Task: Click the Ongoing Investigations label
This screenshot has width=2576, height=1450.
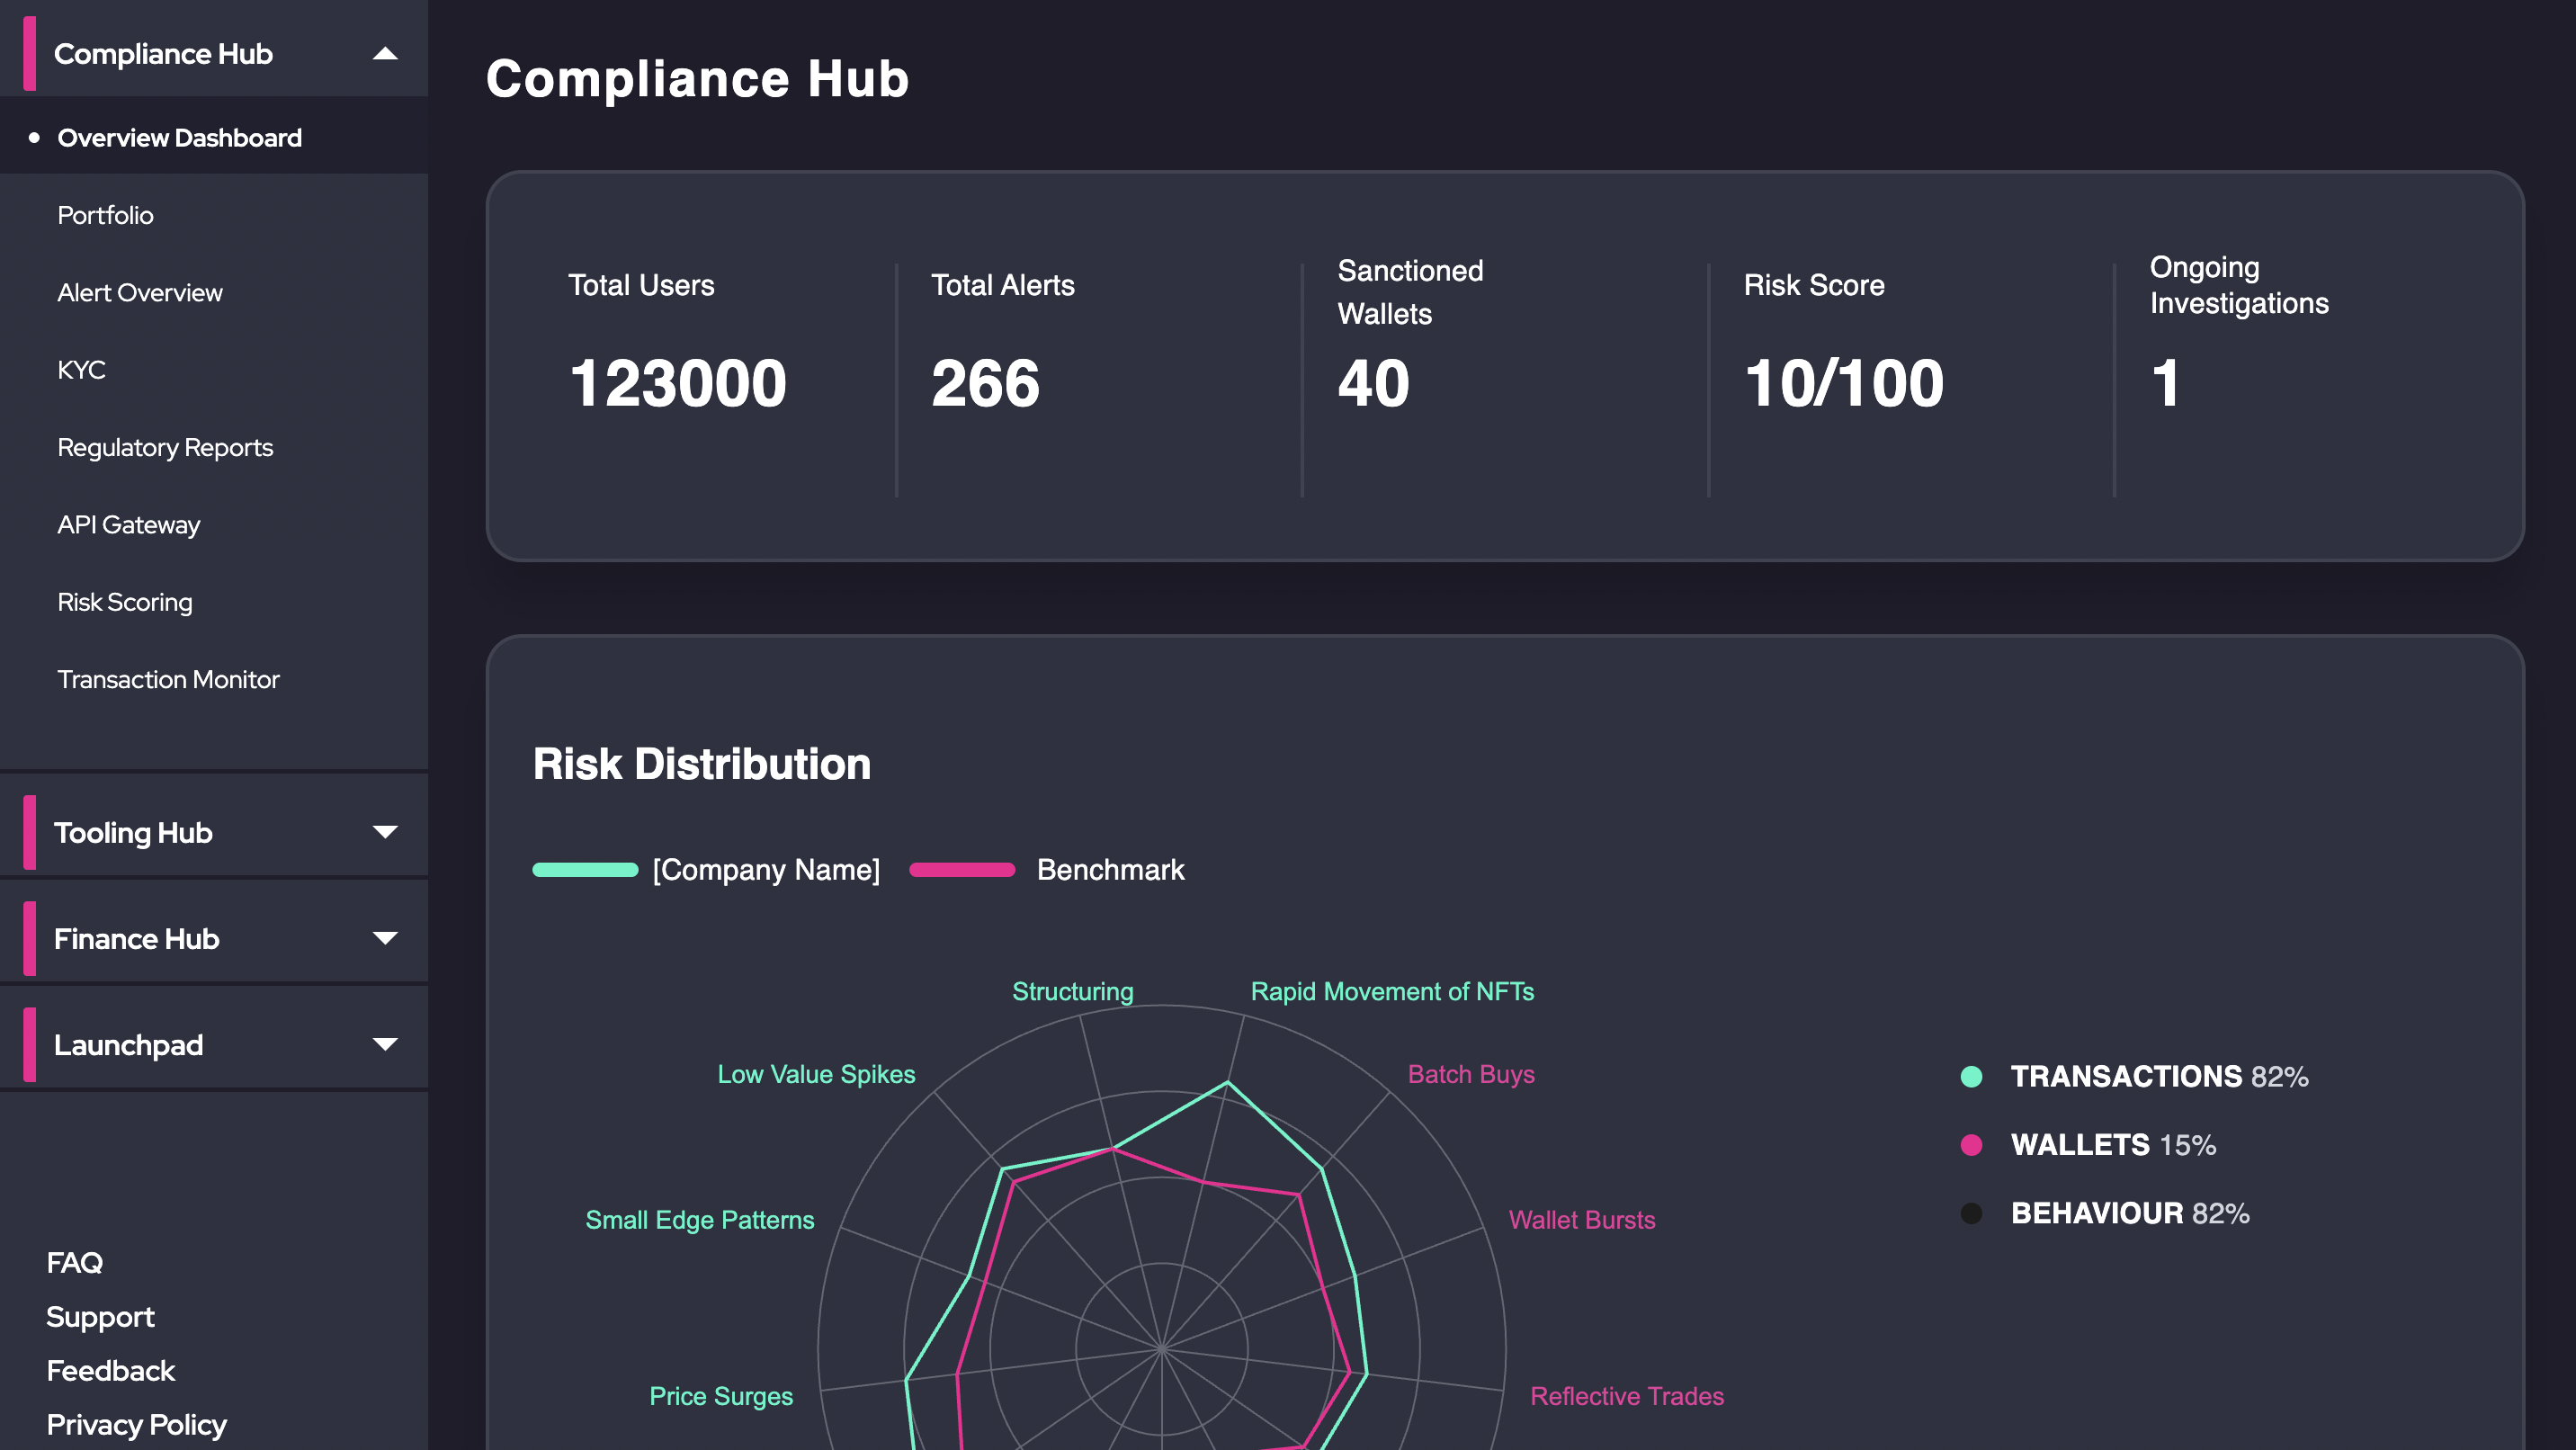Action: (x=2240, y=285)
